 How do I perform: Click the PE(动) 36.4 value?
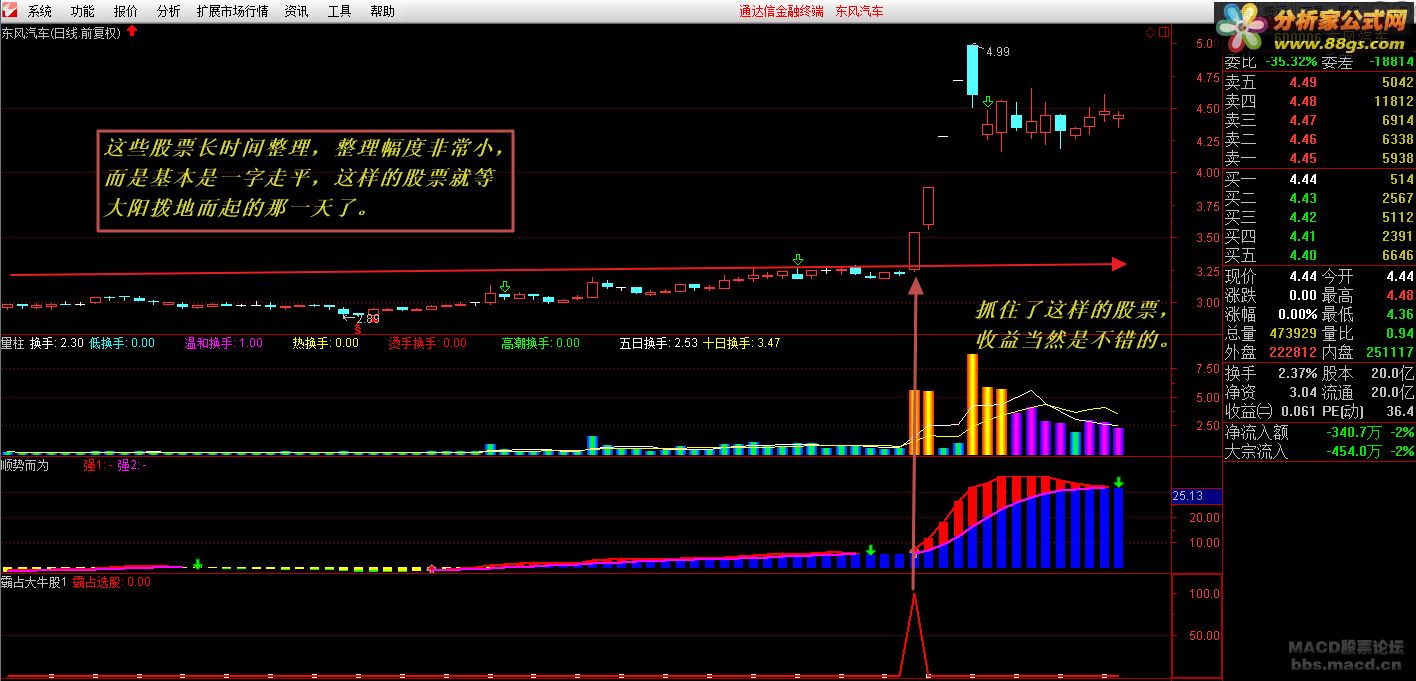pos(1400,411)
